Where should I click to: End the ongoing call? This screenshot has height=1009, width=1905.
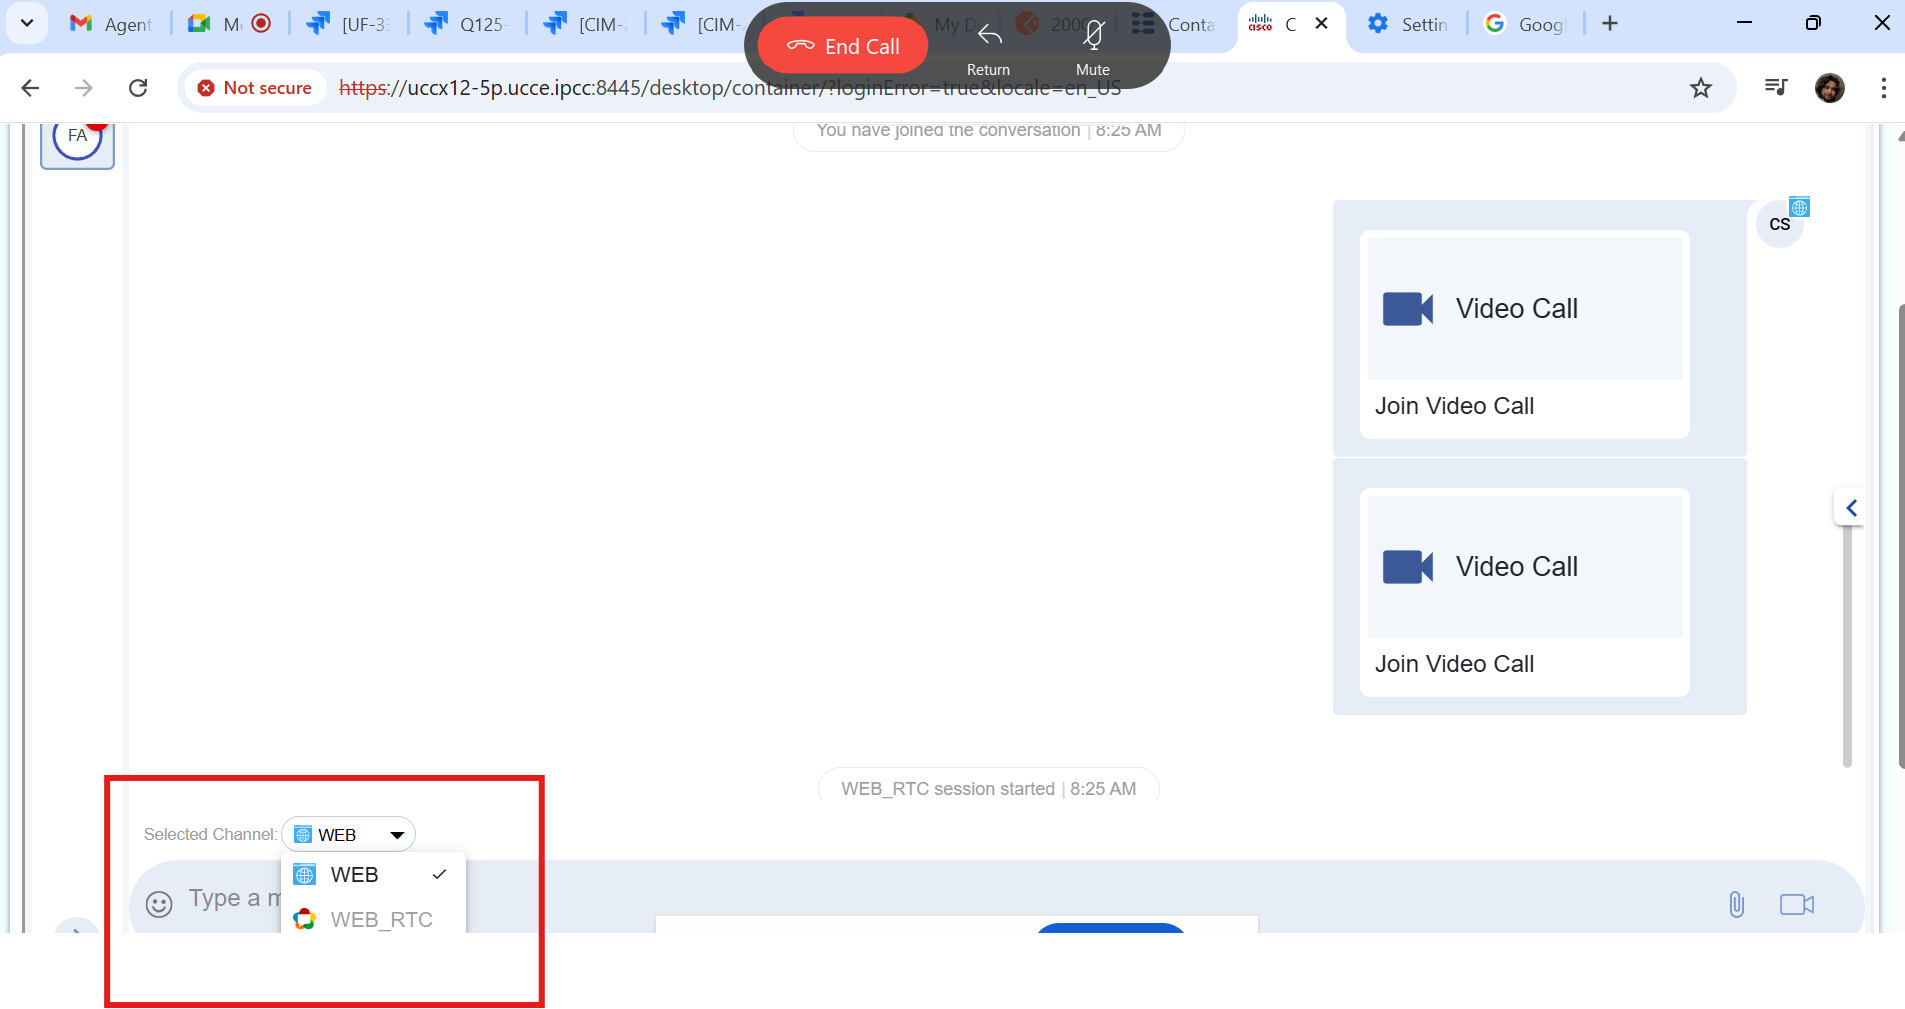(843, 46)
